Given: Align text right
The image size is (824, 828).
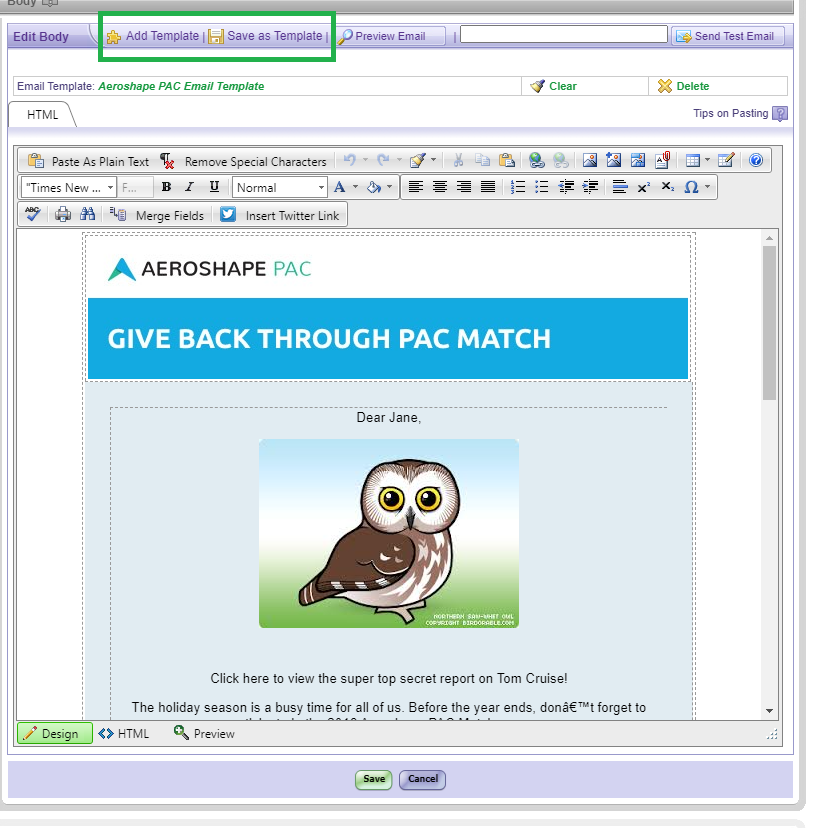Looking at the screenshot, I should coord(464,187).
